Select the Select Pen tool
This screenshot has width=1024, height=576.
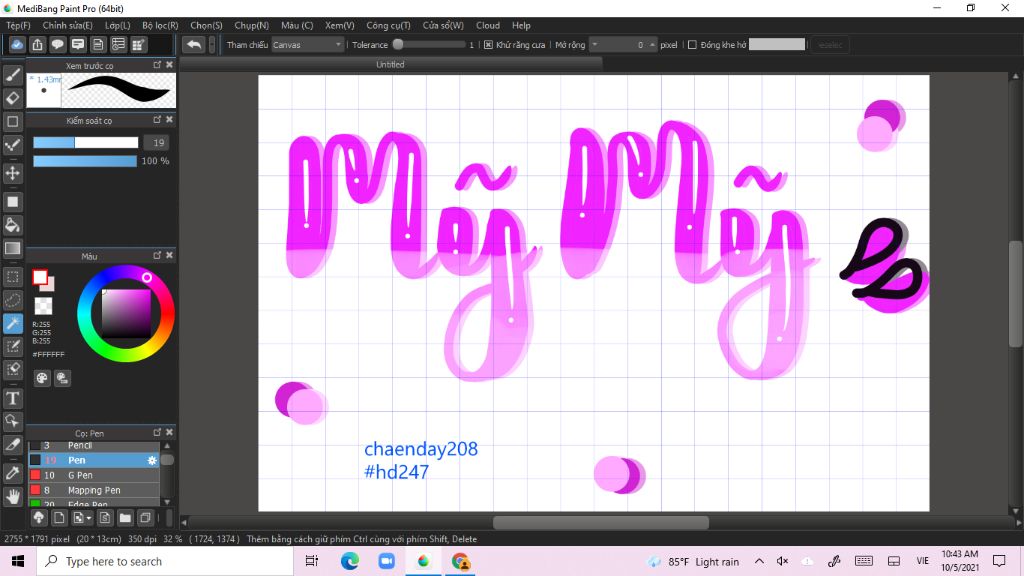coord(12,346)
